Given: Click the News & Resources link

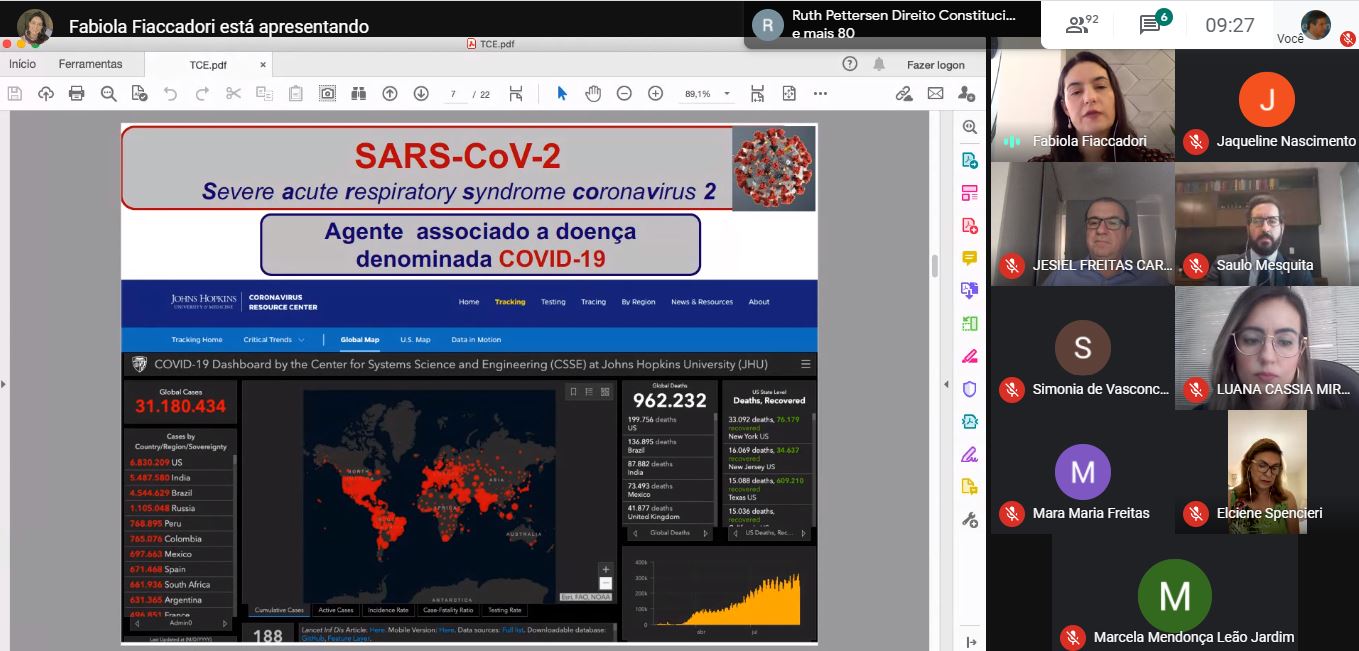Looking at the screenshot, I should [x=702, y=302].
